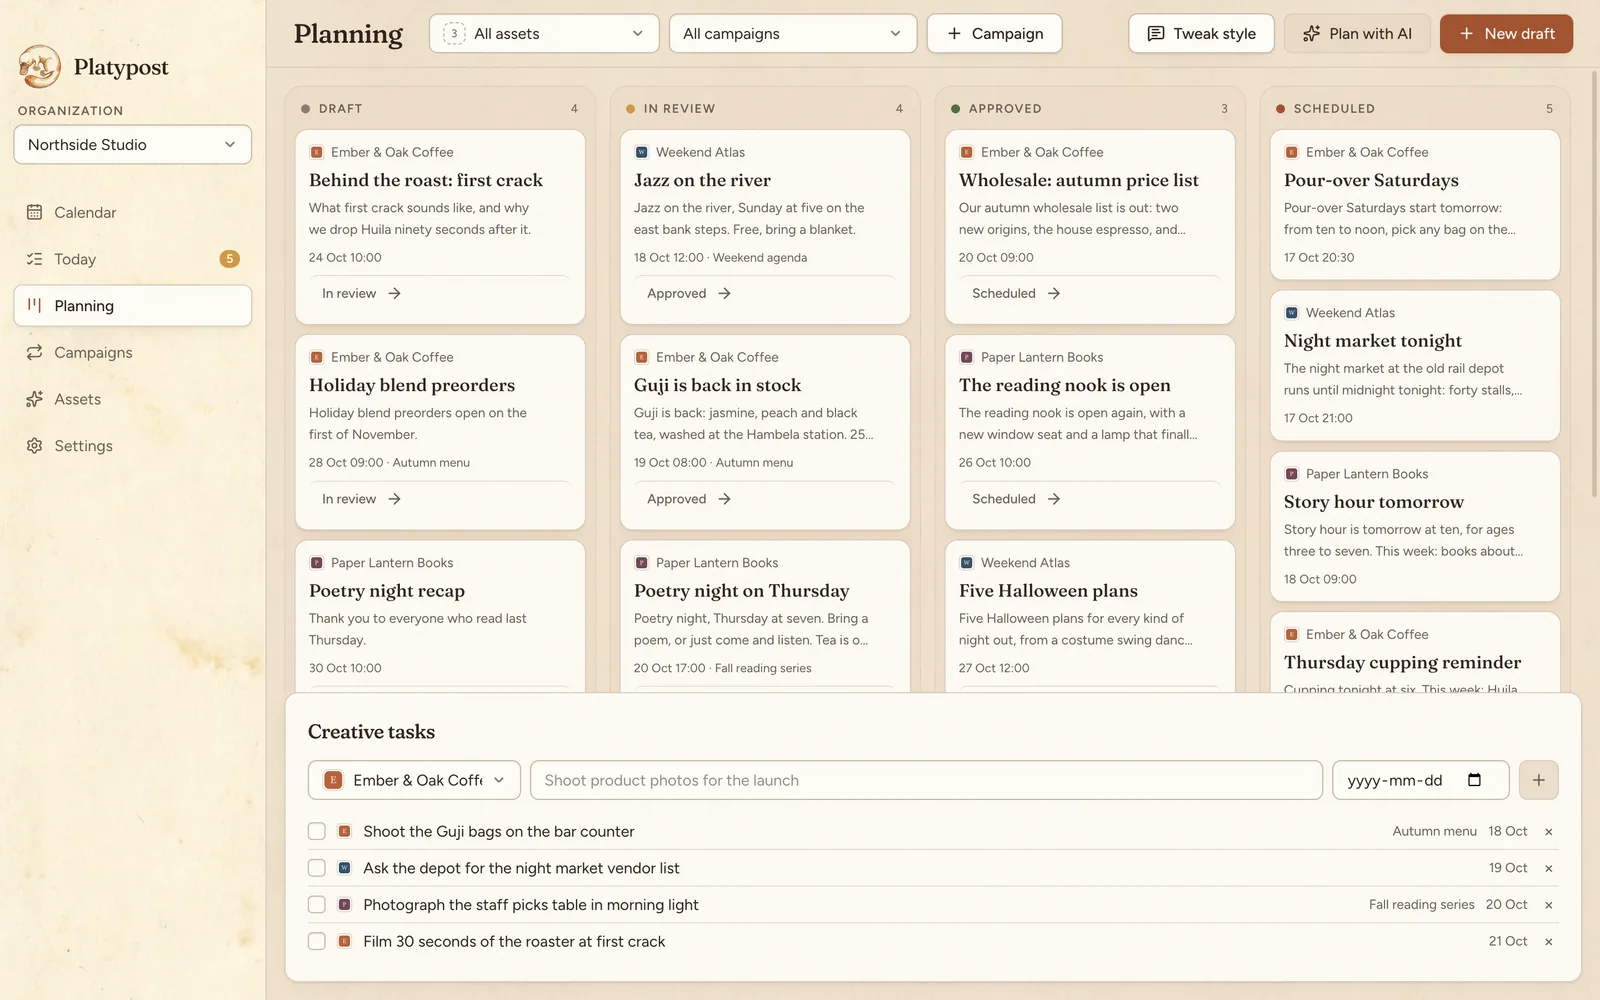Click arrow on Jazz on the river Approved
Viewport: 1600px width, 1000px height.
724,293
